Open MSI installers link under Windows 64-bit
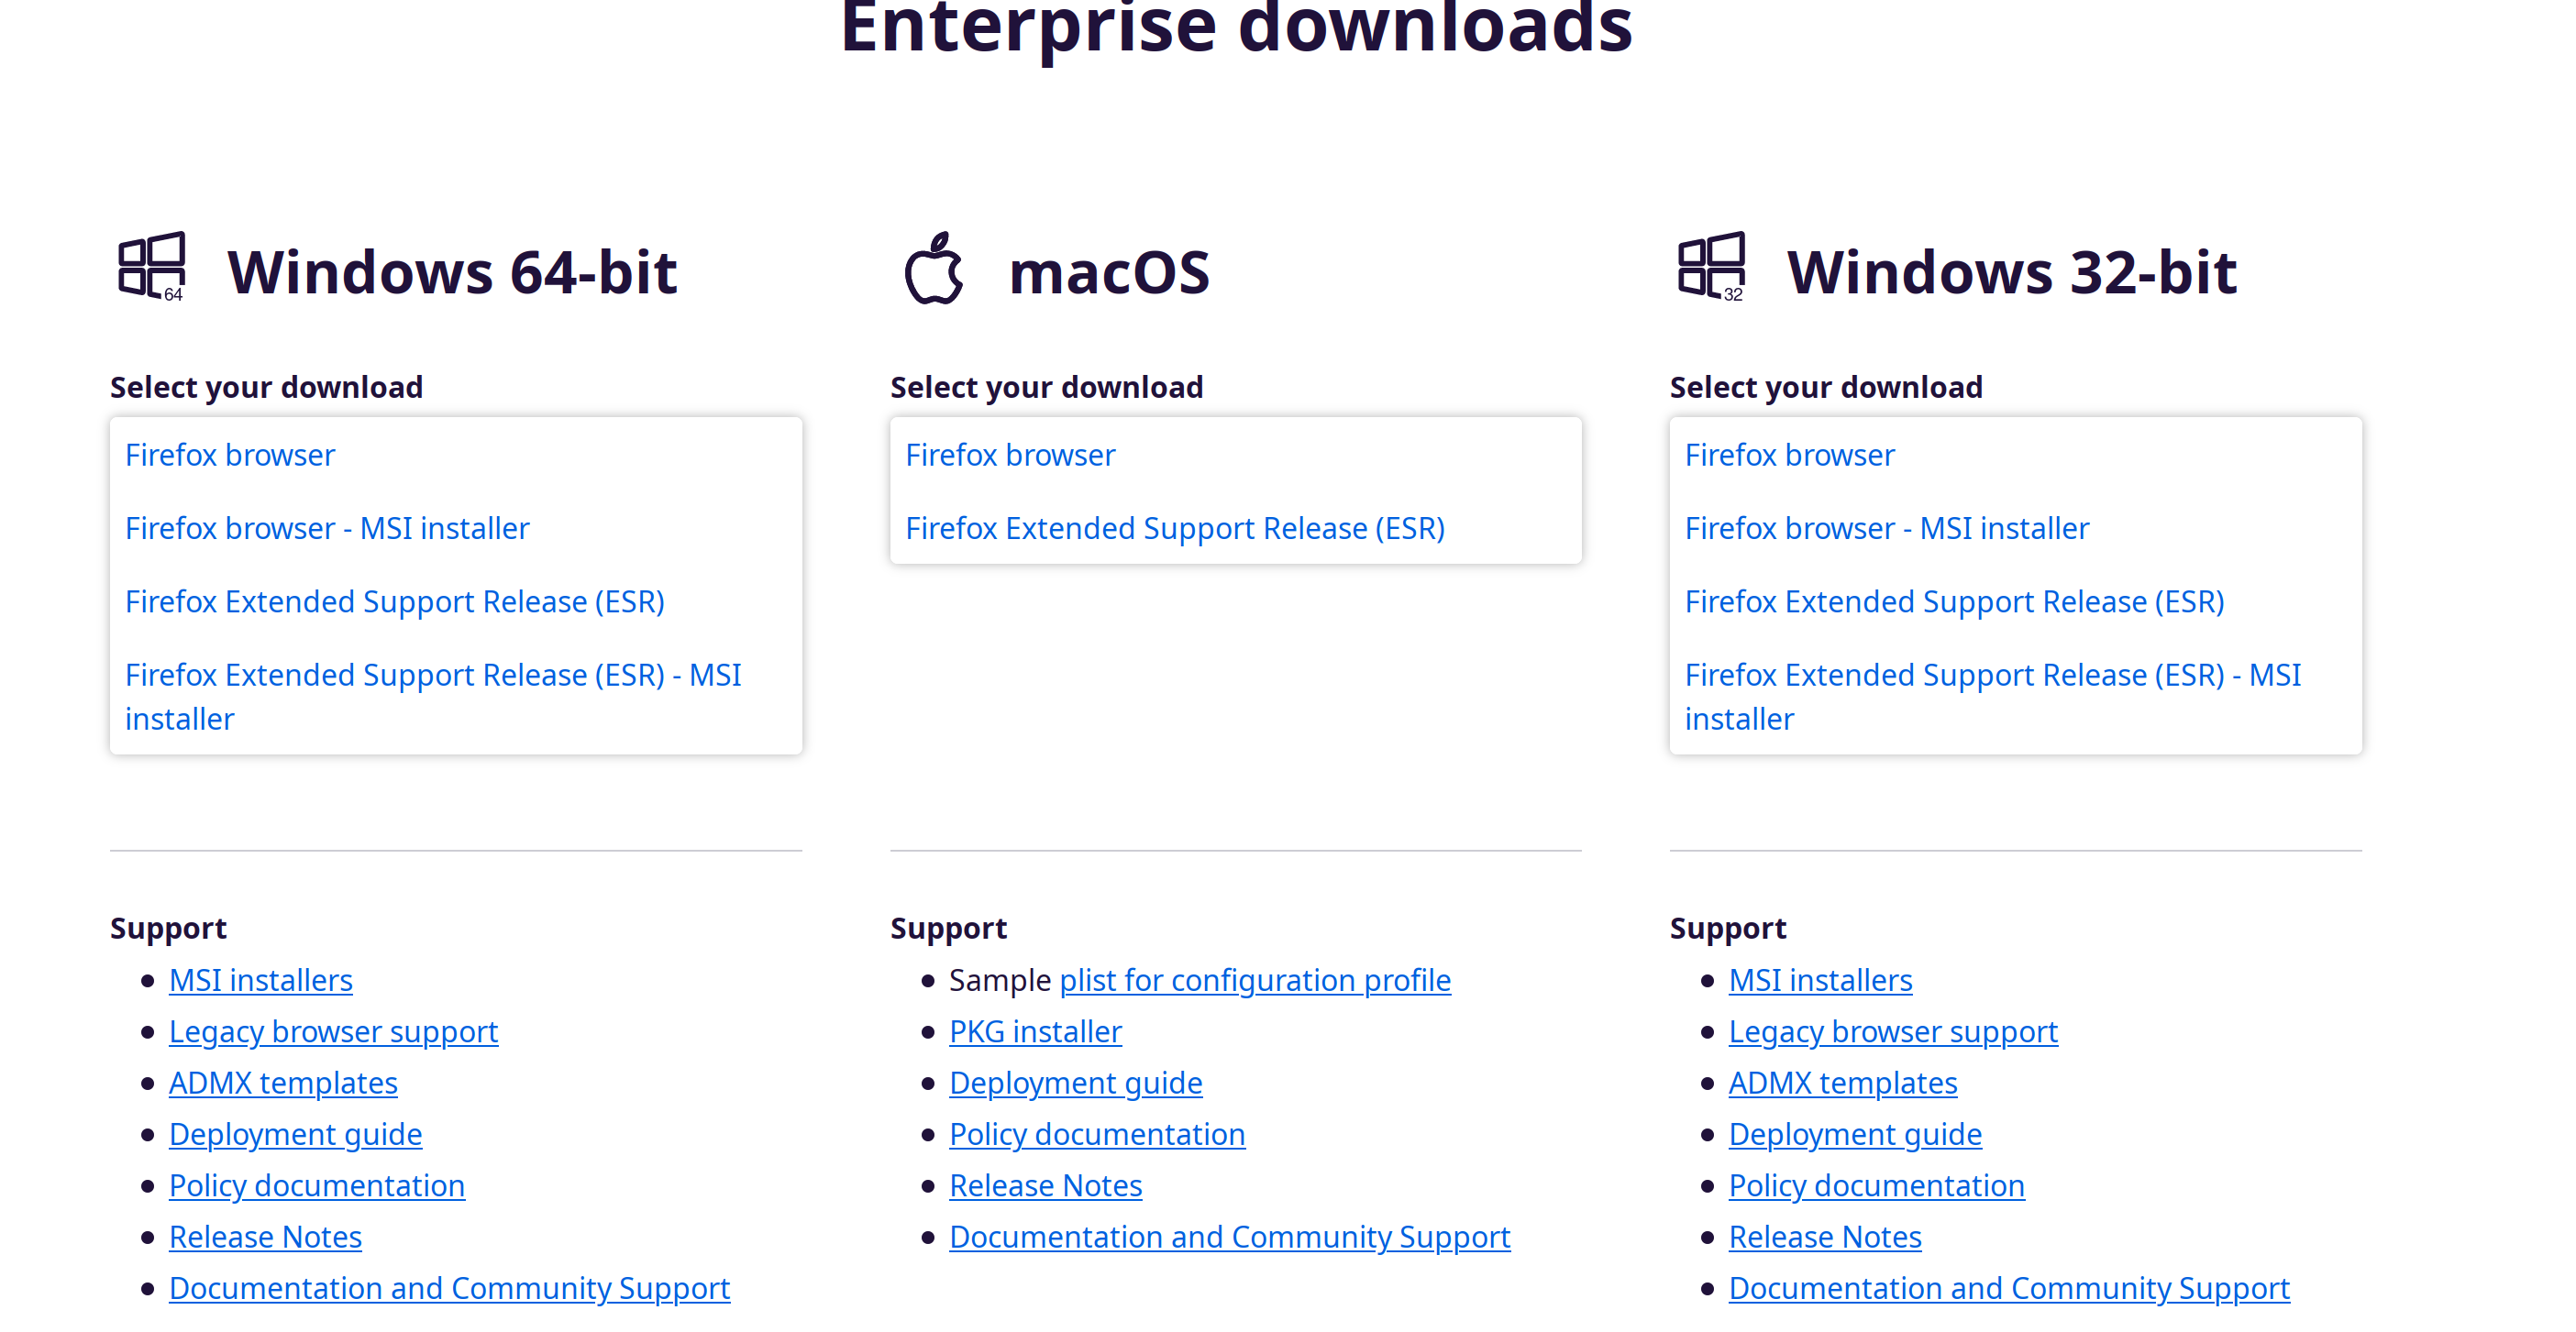This screenshot has width=2576, height=1332. click(260, 980)
